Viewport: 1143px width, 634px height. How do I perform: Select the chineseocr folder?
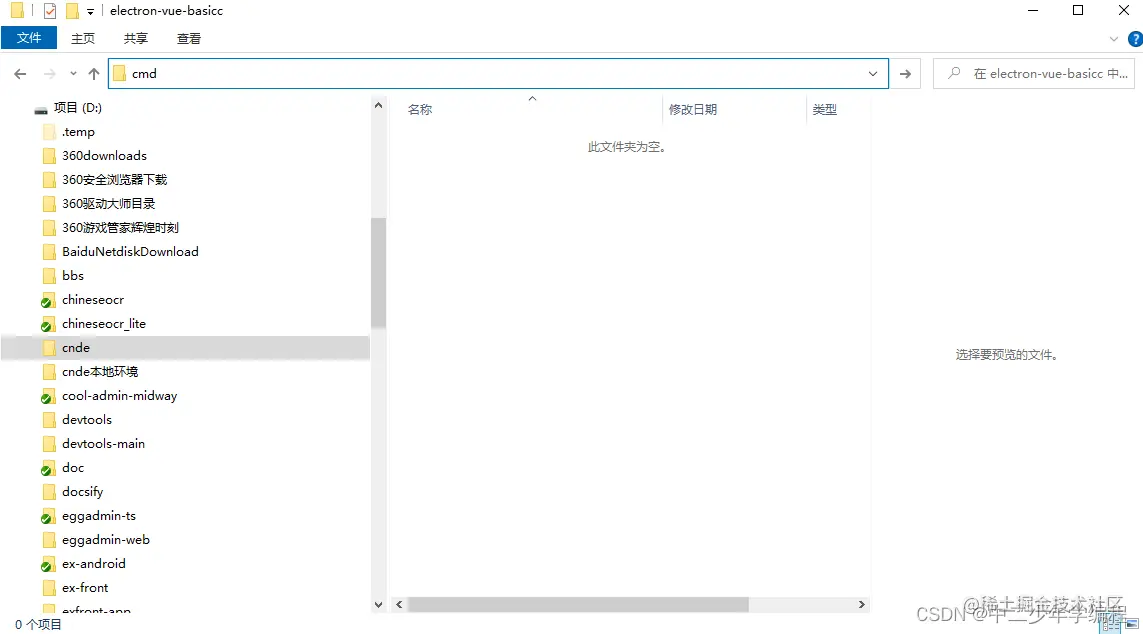click(x=93, y=300)
